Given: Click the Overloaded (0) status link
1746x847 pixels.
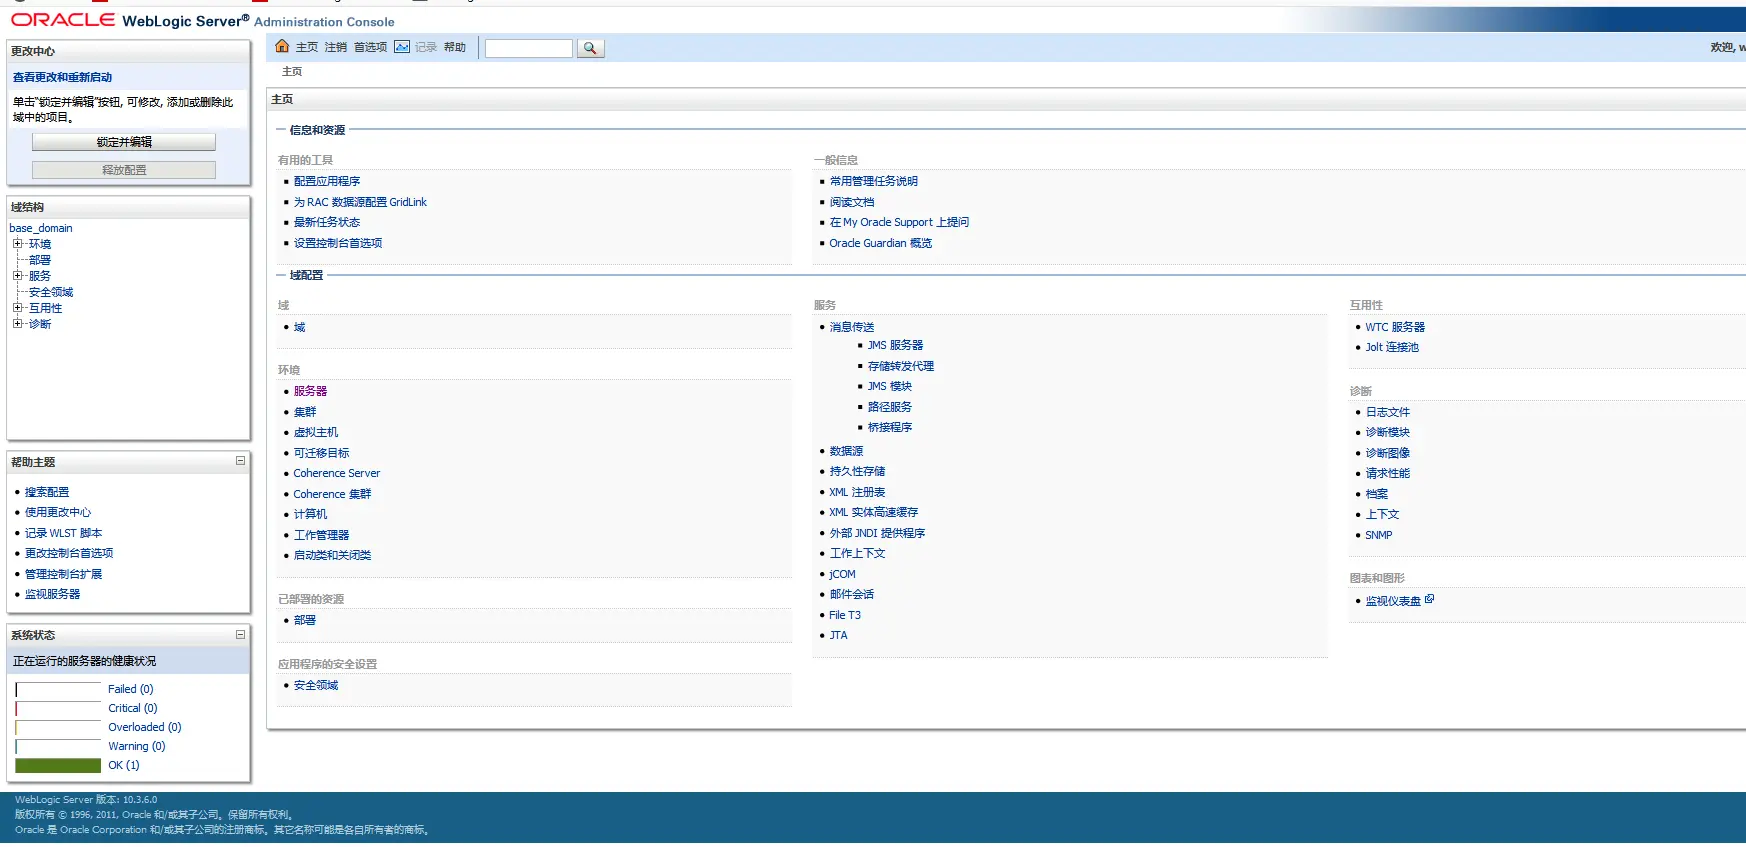Looking at the screenshot, I should coord(145,727).
